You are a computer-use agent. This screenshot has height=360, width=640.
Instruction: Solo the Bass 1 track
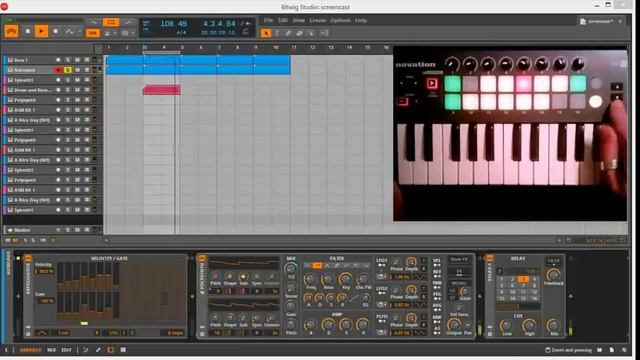68,60
